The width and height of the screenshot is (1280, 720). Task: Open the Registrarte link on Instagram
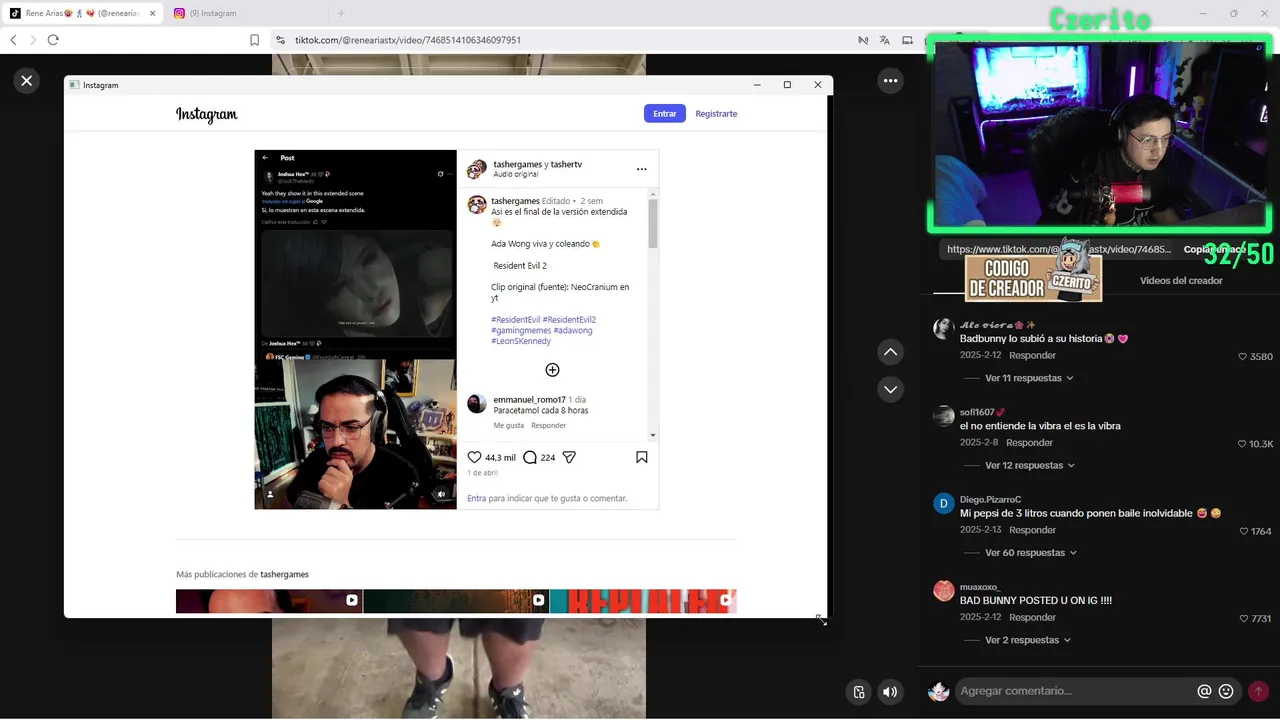(x=716, y=114)
